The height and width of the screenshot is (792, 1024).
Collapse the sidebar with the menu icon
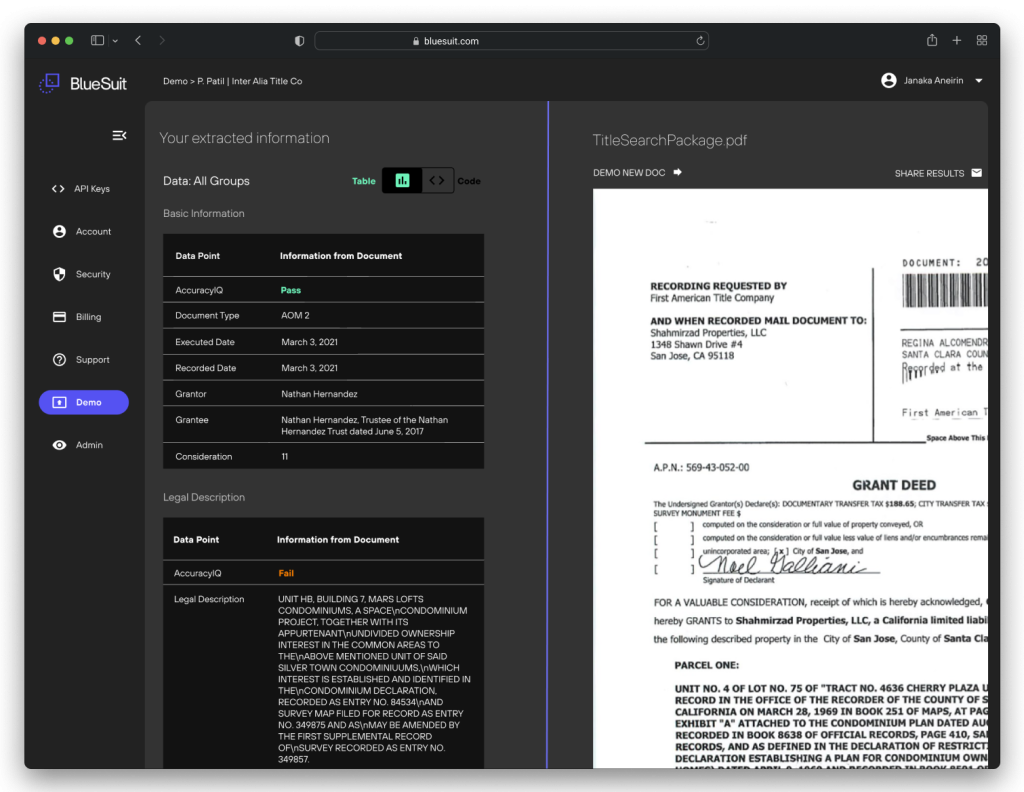tap(119, 135)
